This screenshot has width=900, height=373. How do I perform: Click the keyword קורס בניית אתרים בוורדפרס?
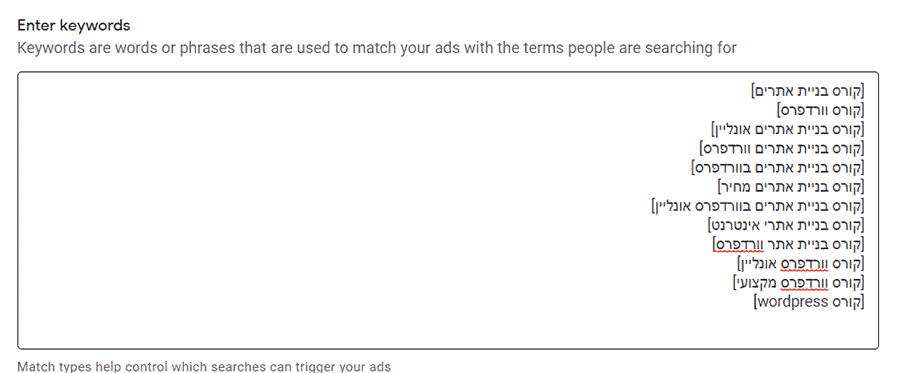click(x=778, y=168)
